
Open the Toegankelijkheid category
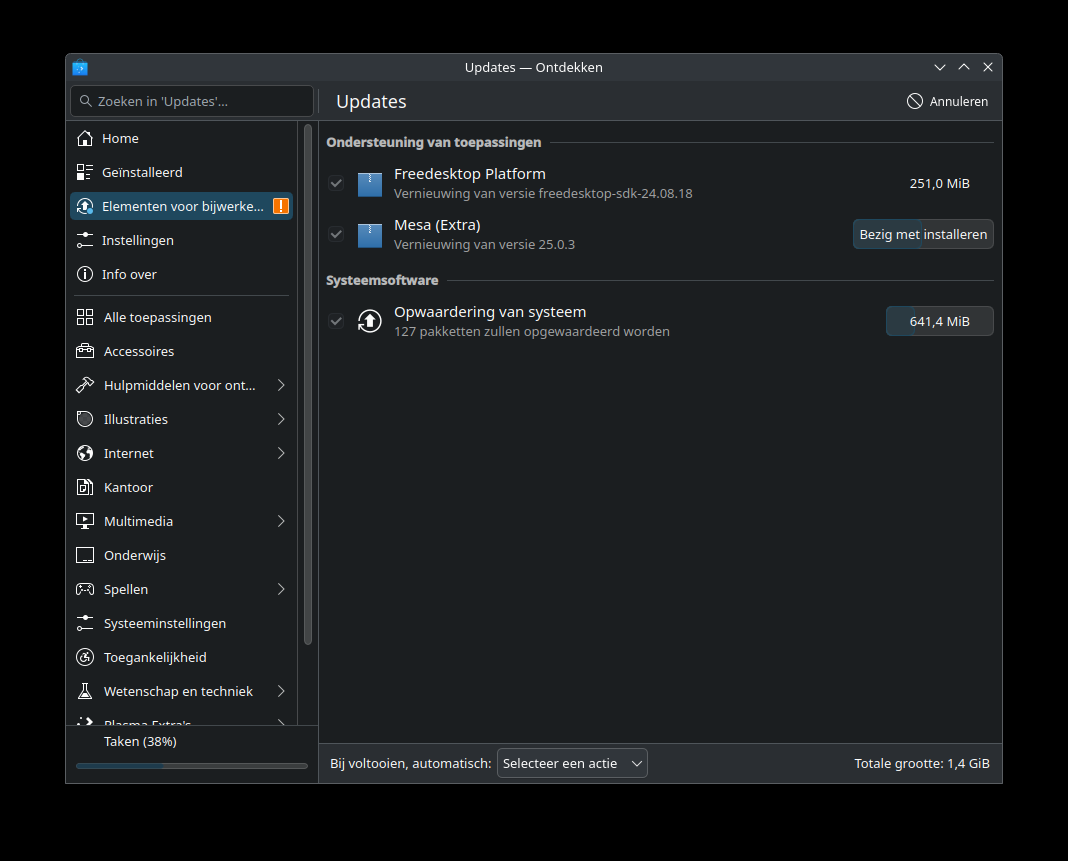181,658
